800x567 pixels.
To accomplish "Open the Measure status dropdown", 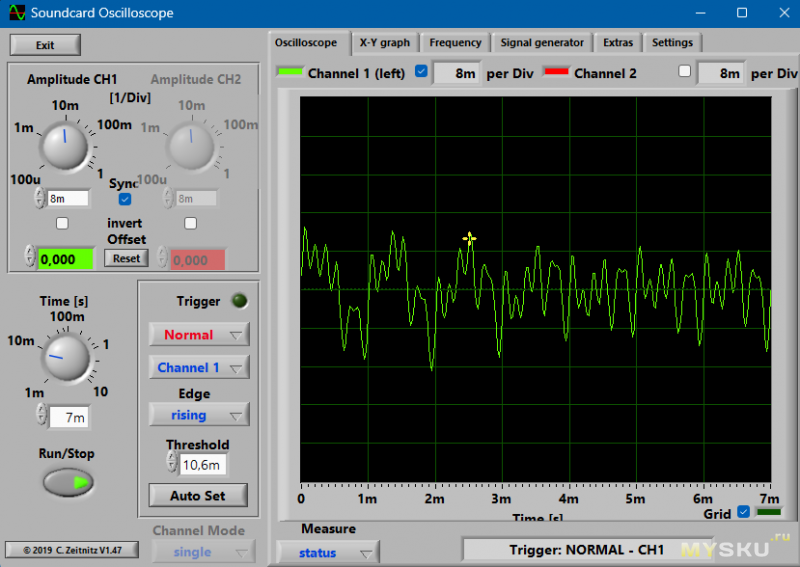I will click(328, 553).
